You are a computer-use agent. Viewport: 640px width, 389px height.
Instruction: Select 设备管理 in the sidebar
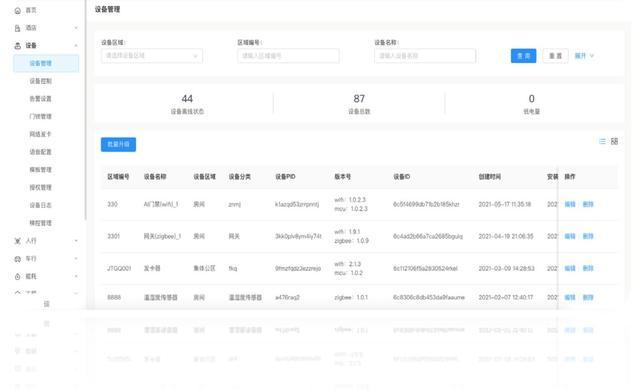pos(46,63)
